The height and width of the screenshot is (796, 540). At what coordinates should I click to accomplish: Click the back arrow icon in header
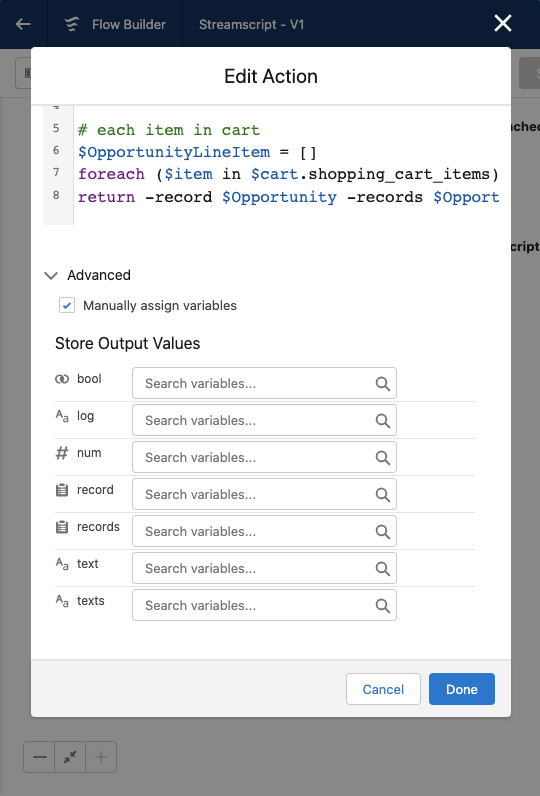(23, 24)
